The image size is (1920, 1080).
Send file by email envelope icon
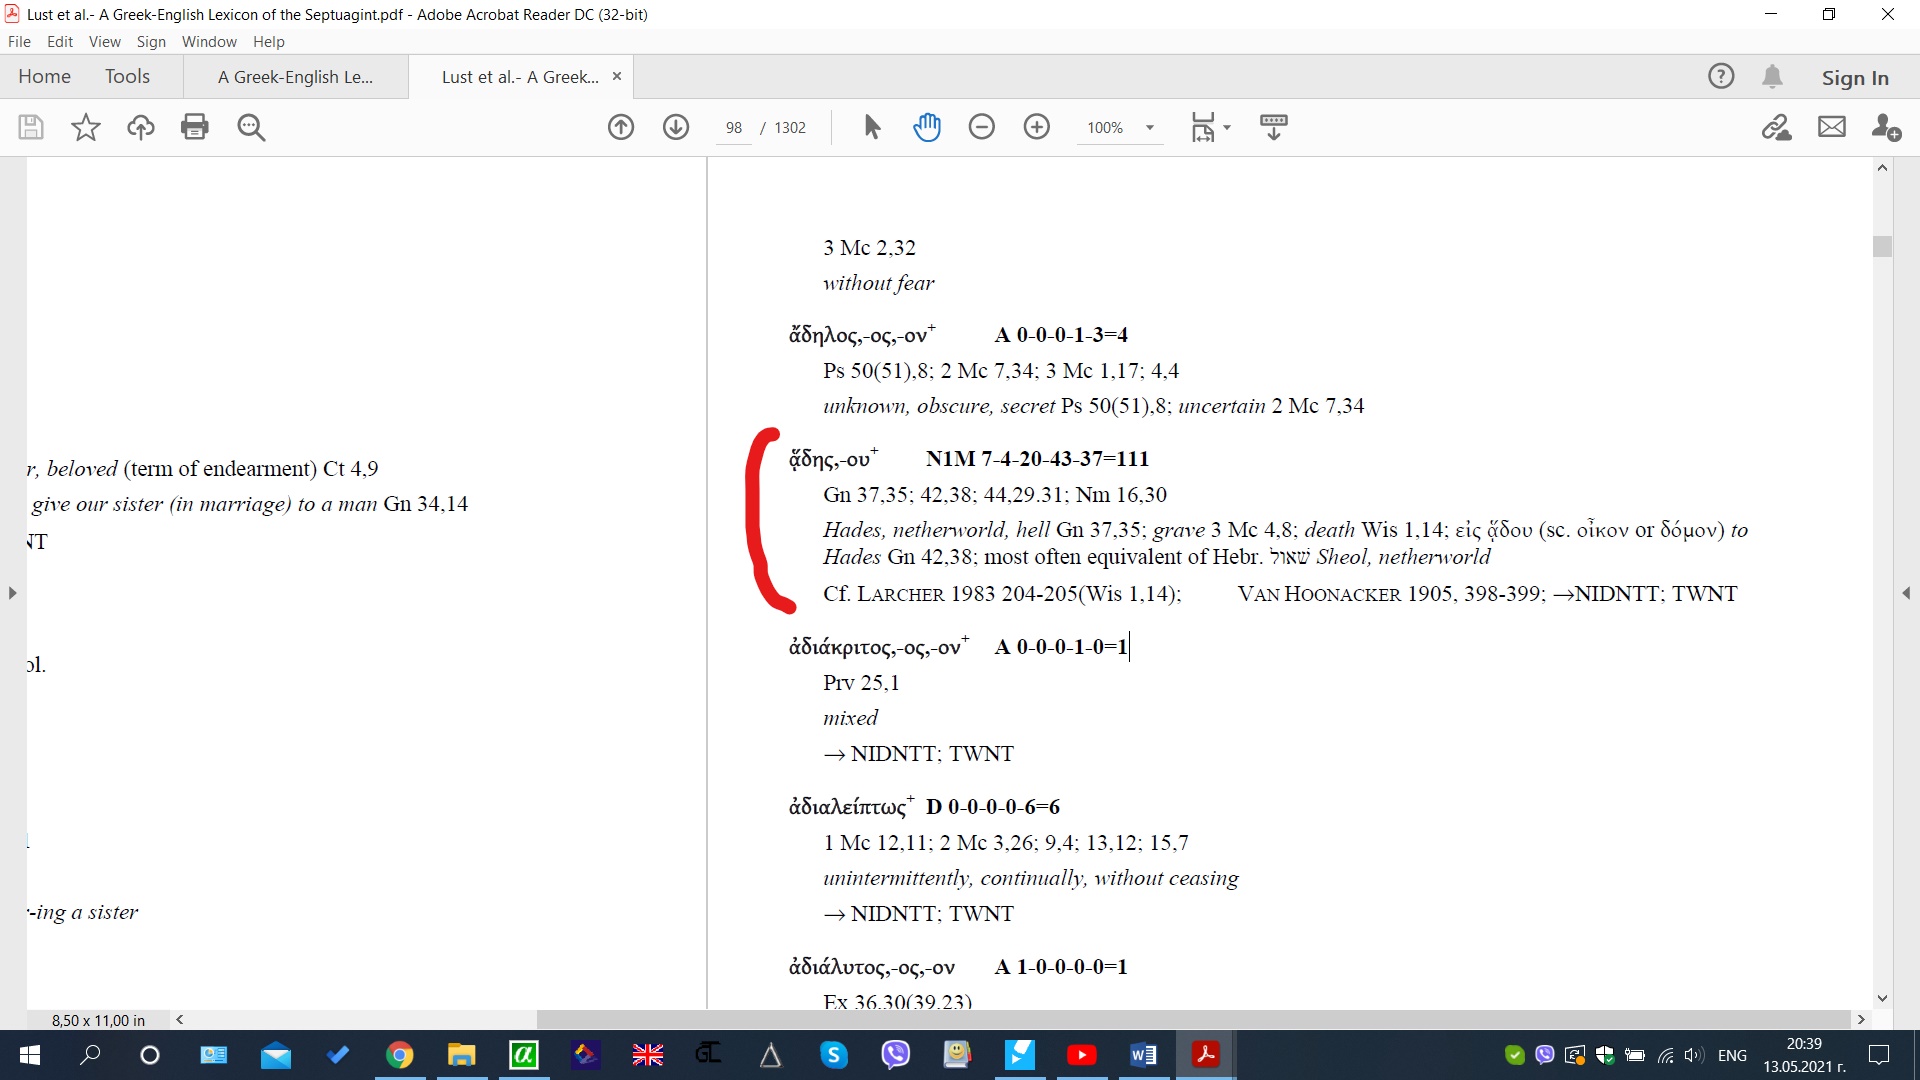(1832, 127)
